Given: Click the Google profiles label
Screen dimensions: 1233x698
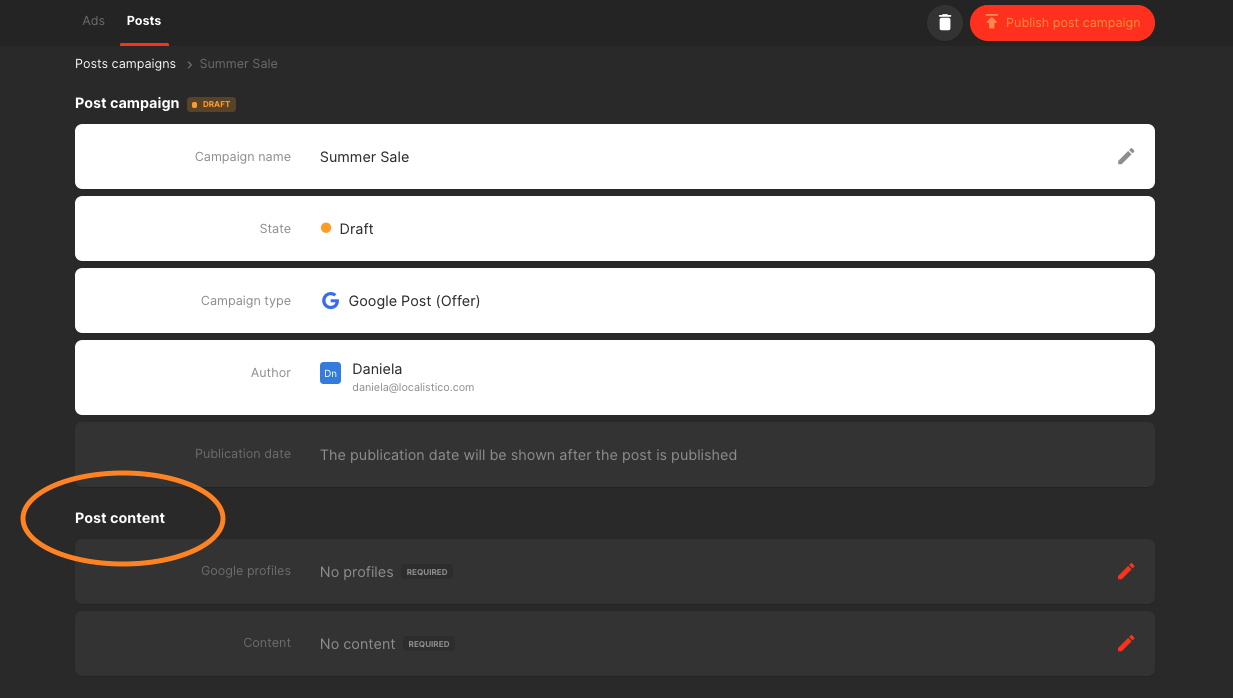Looking at the screenshot, I should (x=246, y=571).
